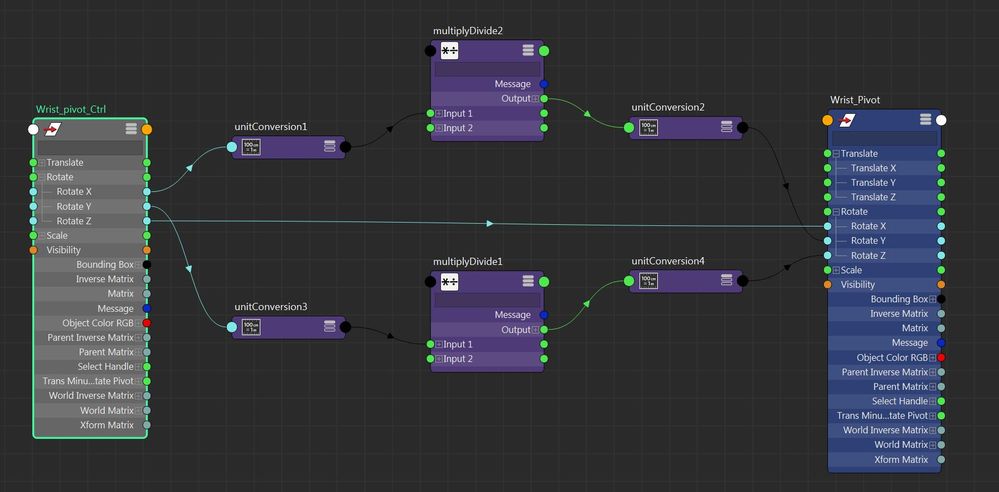Select Message row on multiplyDivide2

487,84
